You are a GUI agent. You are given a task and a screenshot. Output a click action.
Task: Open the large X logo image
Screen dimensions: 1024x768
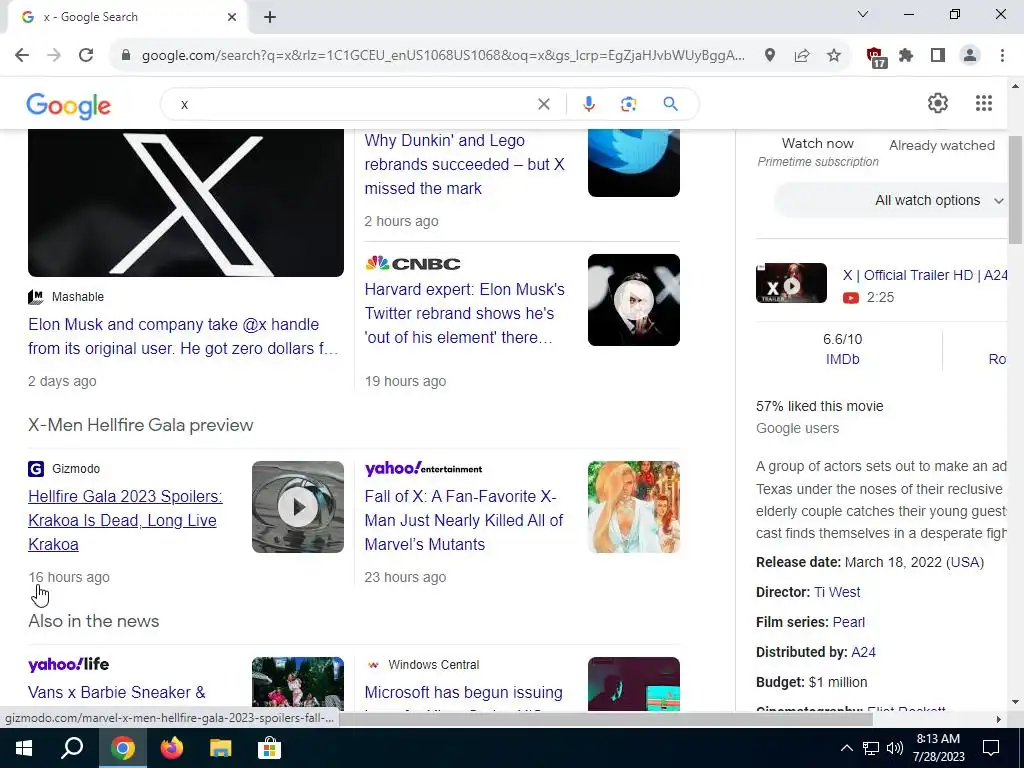pyautogui.click(x=185, y=202)
